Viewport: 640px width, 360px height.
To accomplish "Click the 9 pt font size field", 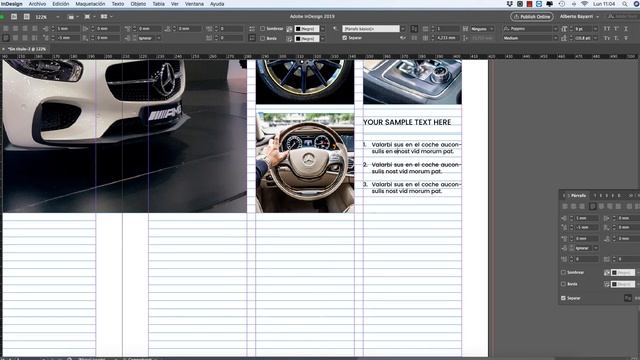I will pos(583,29).
